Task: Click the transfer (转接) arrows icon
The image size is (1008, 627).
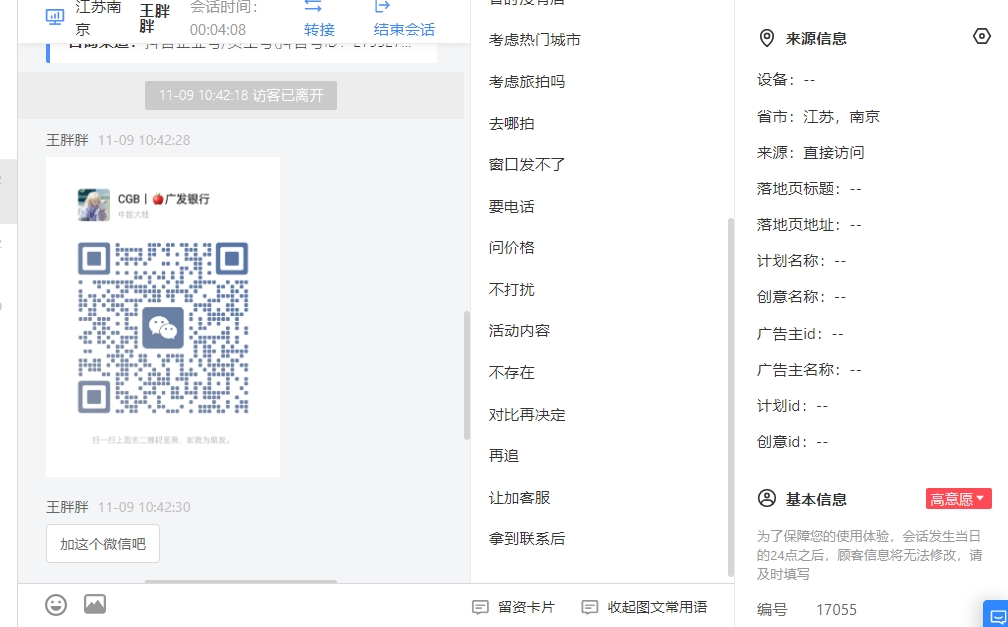Action: click(313, 6)
